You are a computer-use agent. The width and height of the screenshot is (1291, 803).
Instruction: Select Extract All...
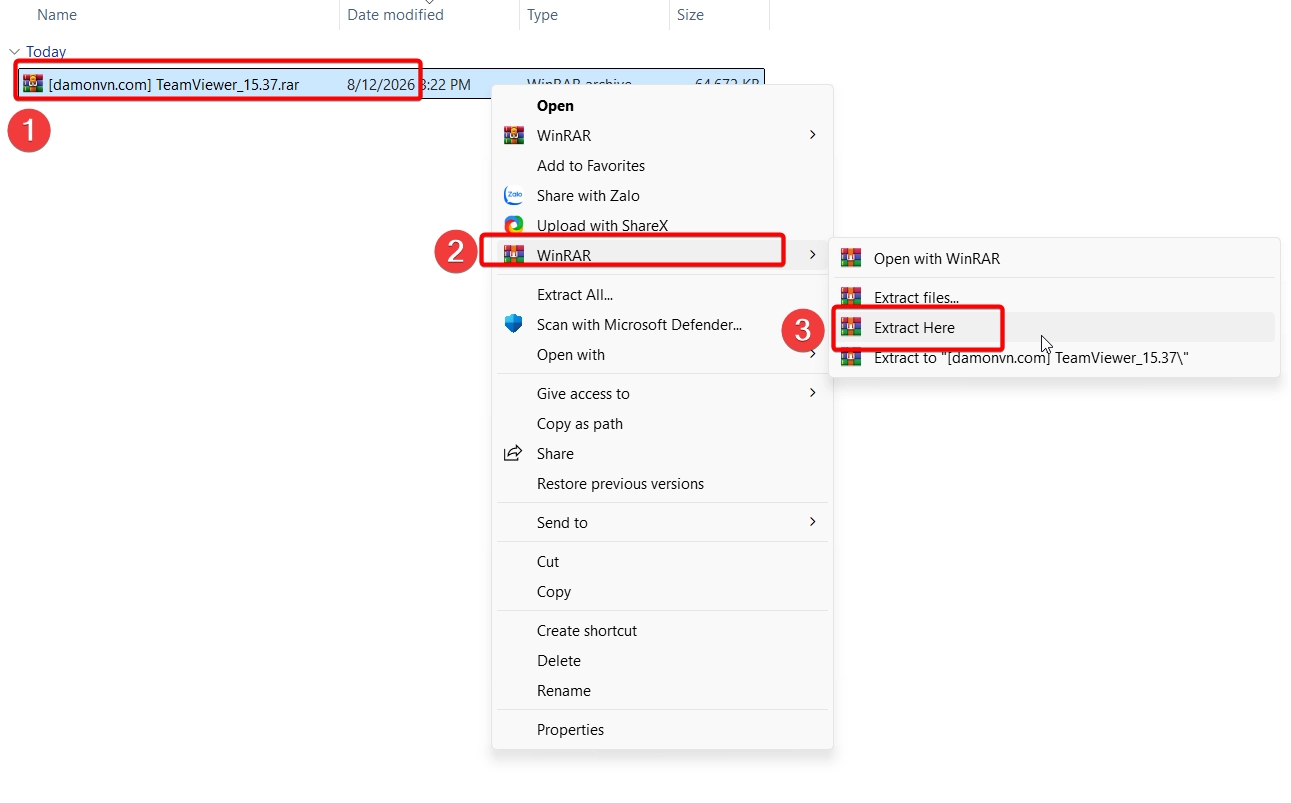(575, 295)
